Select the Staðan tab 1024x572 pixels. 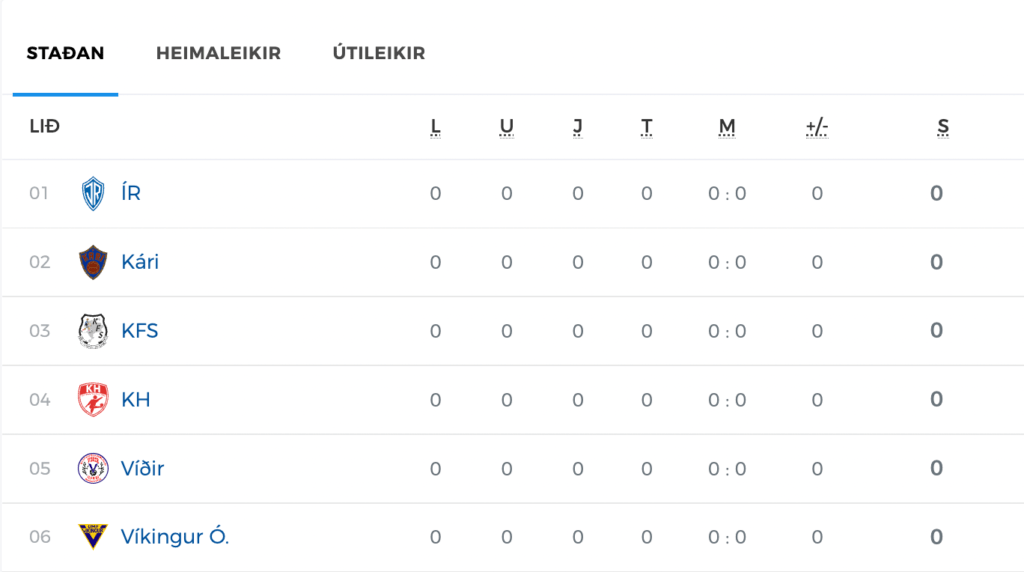(x=65, y=53)
